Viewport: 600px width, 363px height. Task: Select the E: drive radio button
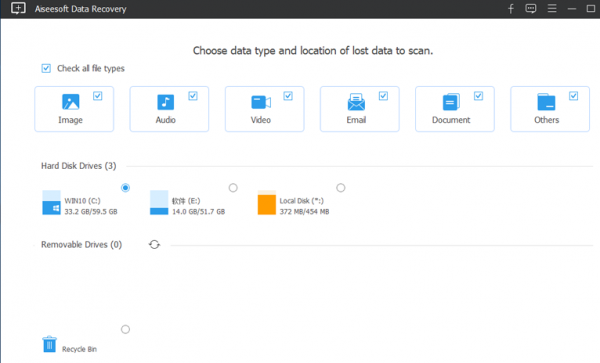(233, 188)
